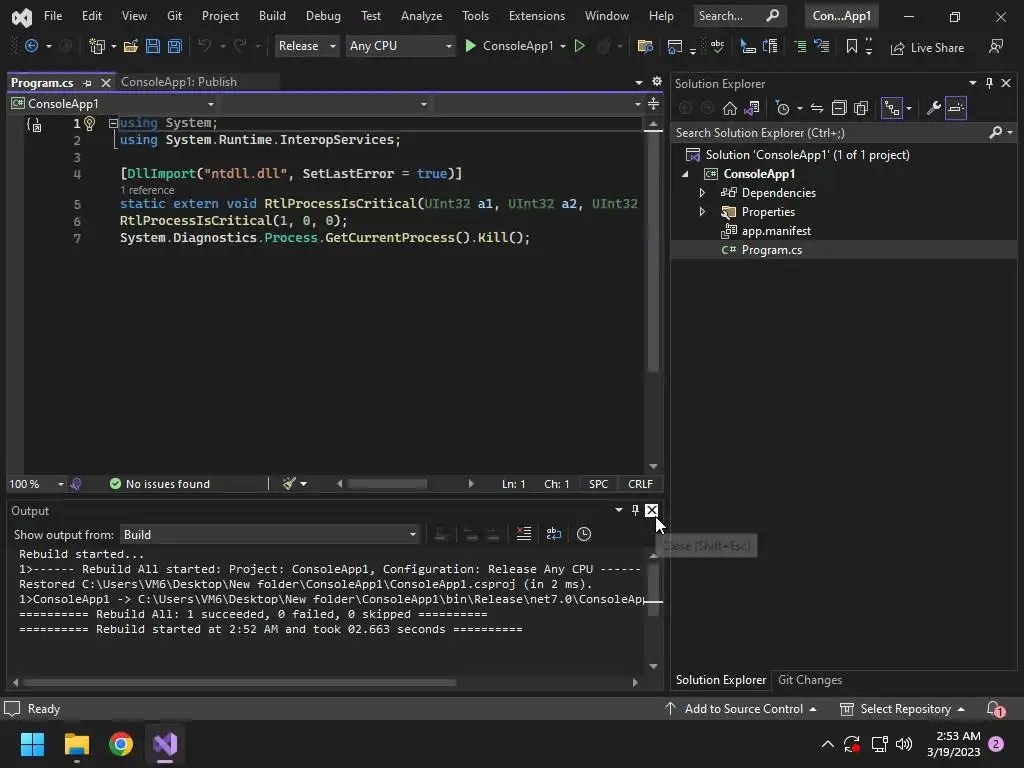Click the Start Without Debugging outlined play icon

click(x=579, y=46)
